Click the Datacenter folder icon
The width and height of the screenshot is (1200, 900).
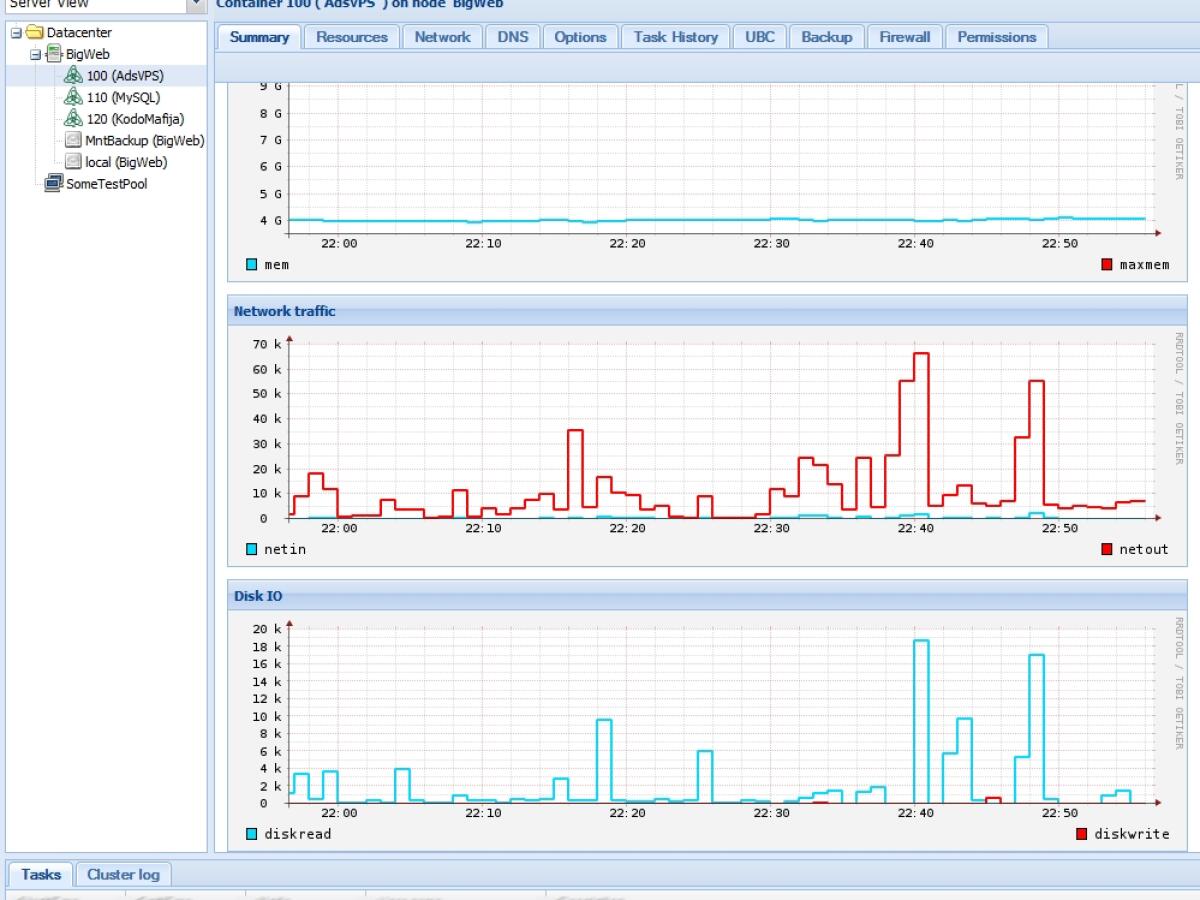[x=35, y=33]
